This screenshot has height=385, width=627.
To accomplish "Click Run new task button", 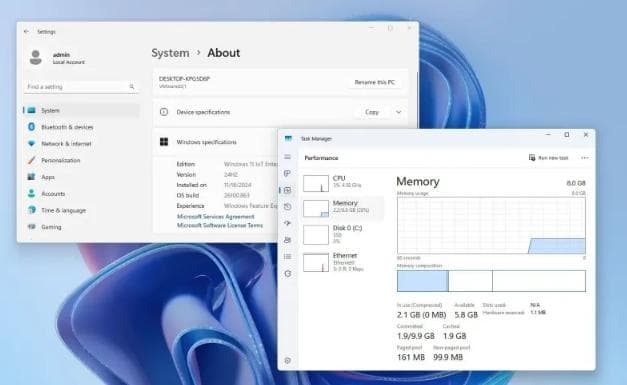I will 548,158.
